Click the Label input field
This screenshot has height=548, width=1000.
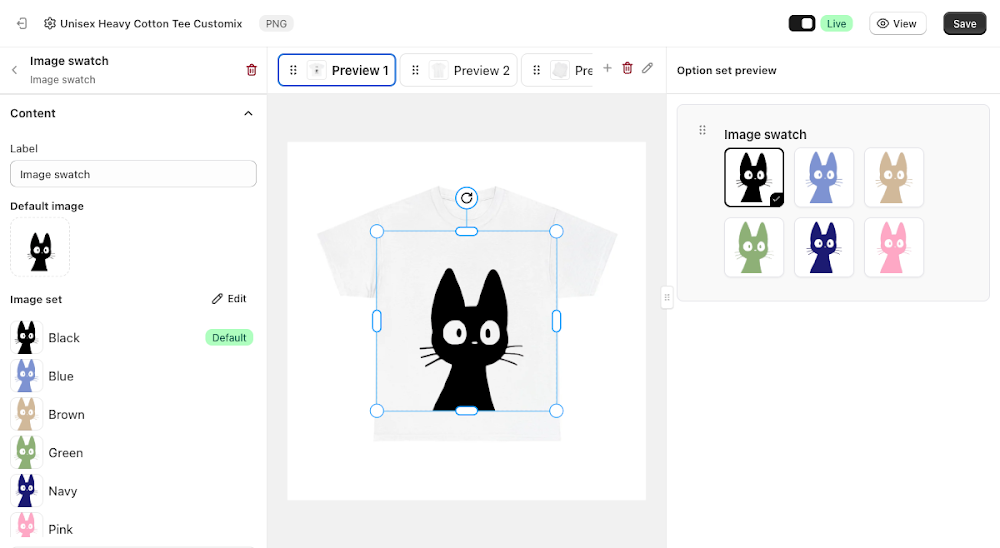[133, 174]
